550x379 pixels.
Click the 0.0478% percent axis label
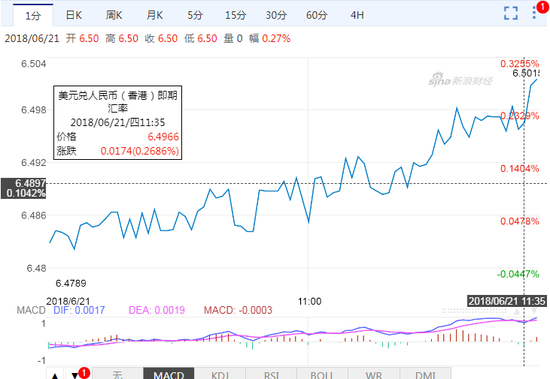tap(520, 221)
